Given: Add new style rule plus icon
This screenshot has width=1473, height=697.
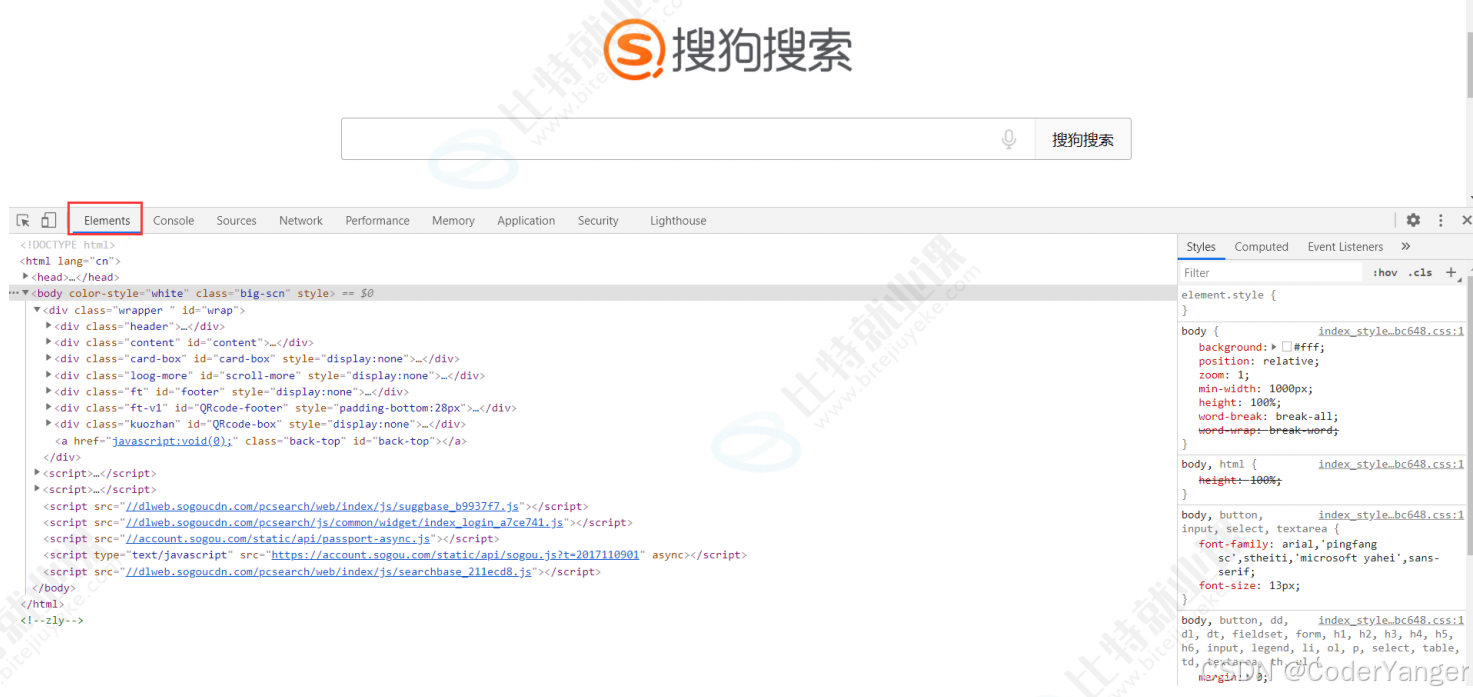Looking at the screenshot, I should click(x=1451, y=272).
